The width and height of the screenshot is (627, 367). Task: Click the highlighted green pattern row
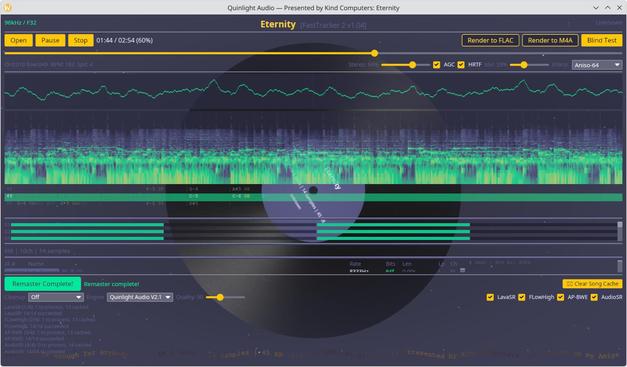pos(314,197)
